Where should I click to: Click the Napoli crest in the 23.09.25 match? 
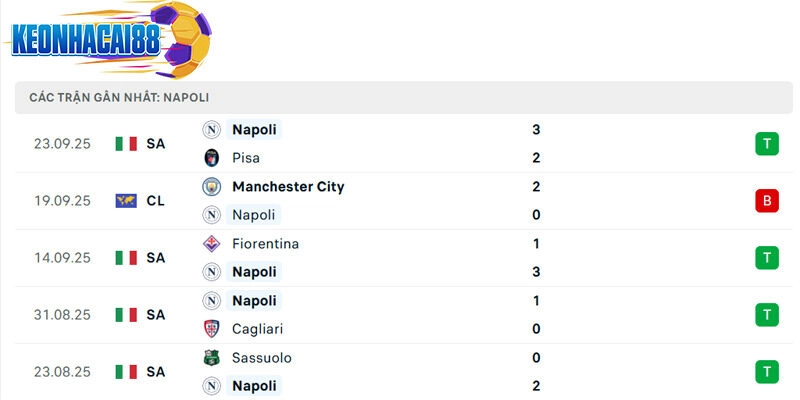point(211,130)
